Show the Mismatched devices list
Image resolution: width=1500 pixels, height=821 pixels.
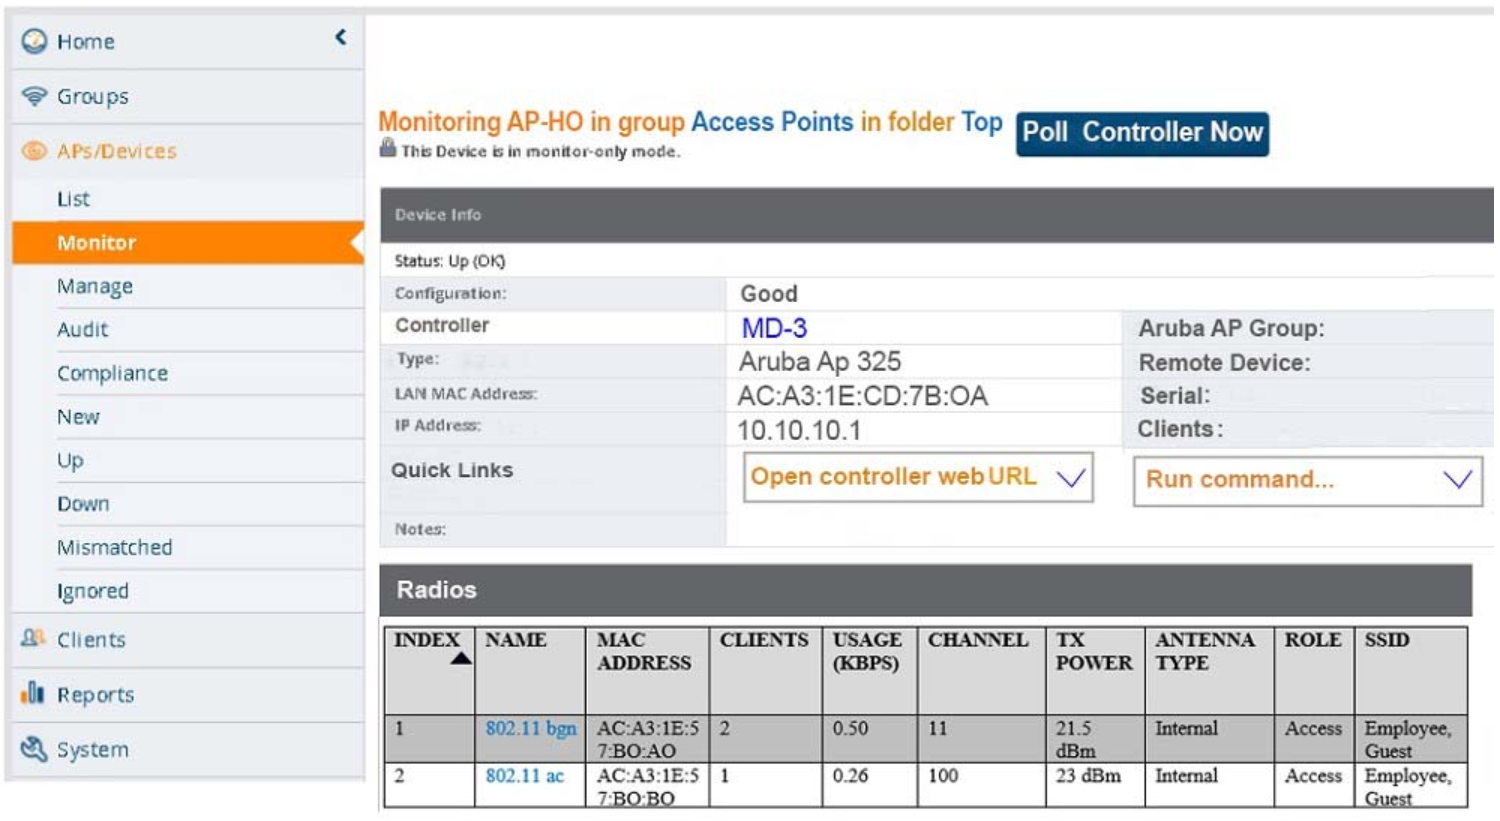point(114,547)
